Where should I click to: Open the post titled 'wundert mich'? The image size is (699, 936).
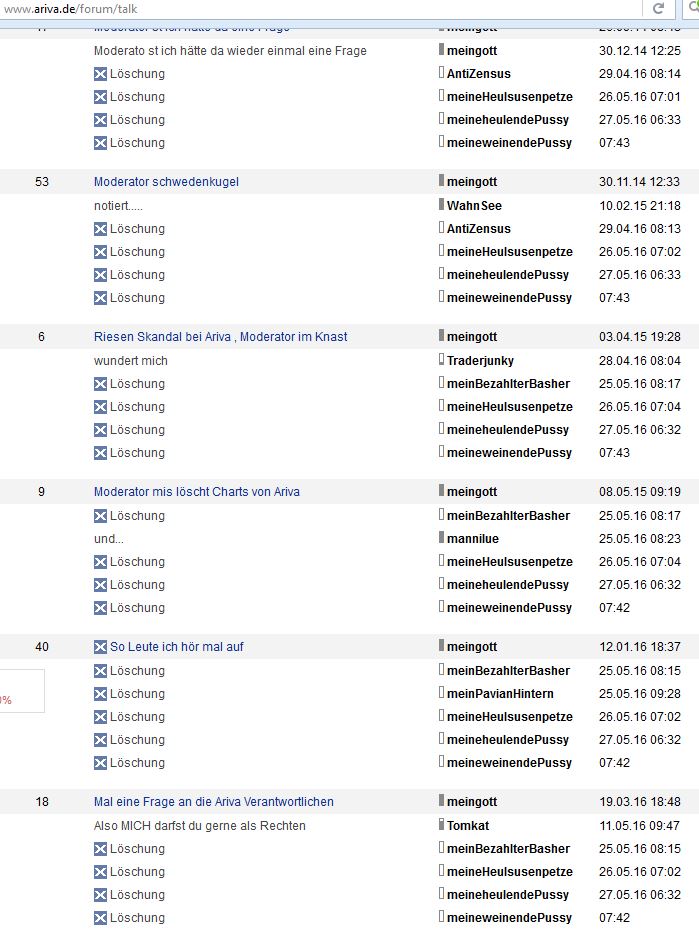point(130,361)
